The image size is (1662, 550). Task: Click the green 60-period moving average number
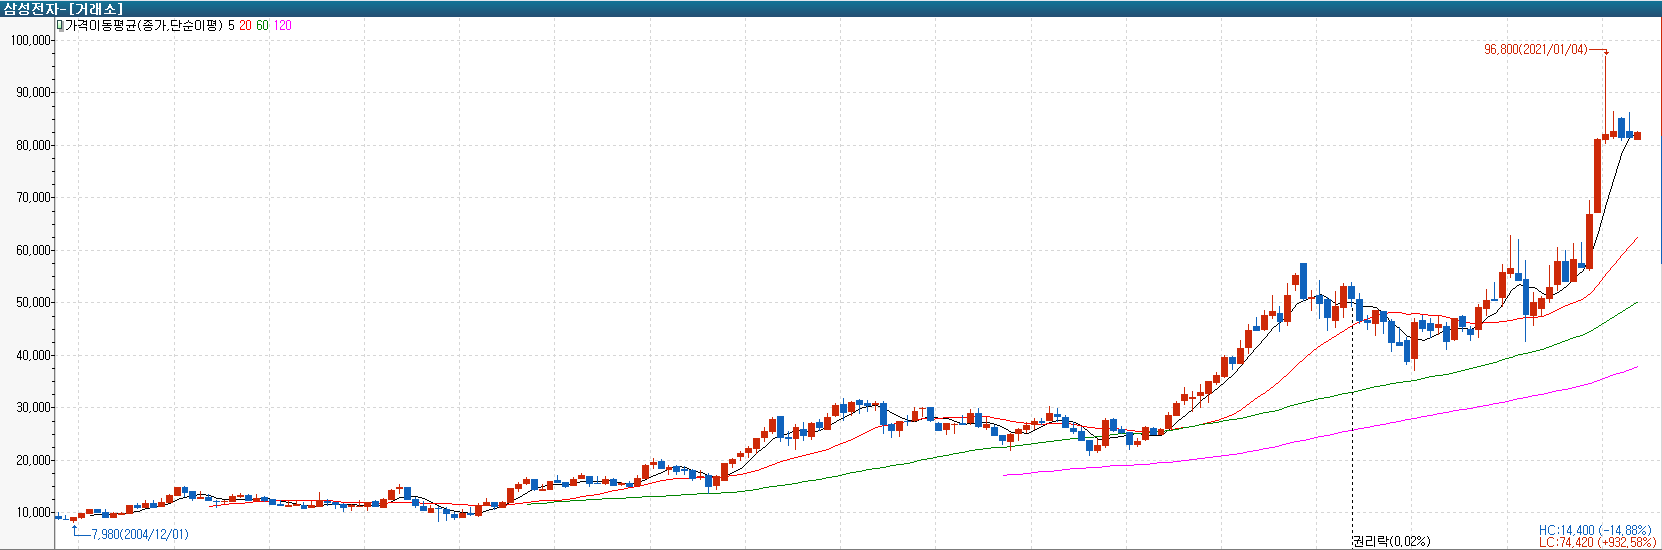(x=262, y=25)
